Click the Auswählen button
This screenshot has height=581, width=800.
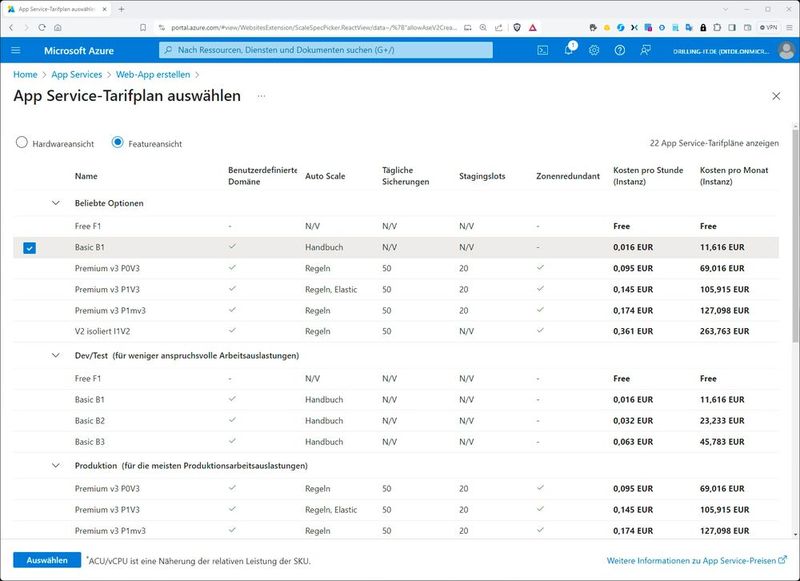(x=47, y=560)
